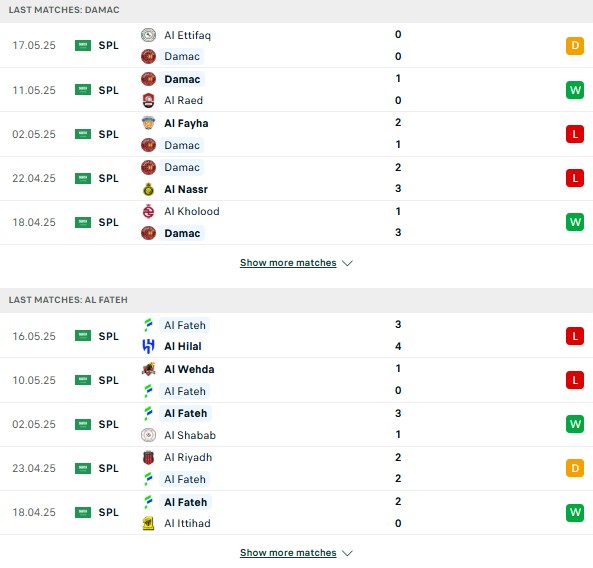Click the chevron beside Damac's Show more matches
This screenshot has width=593, height=568.
coord(347,263)
